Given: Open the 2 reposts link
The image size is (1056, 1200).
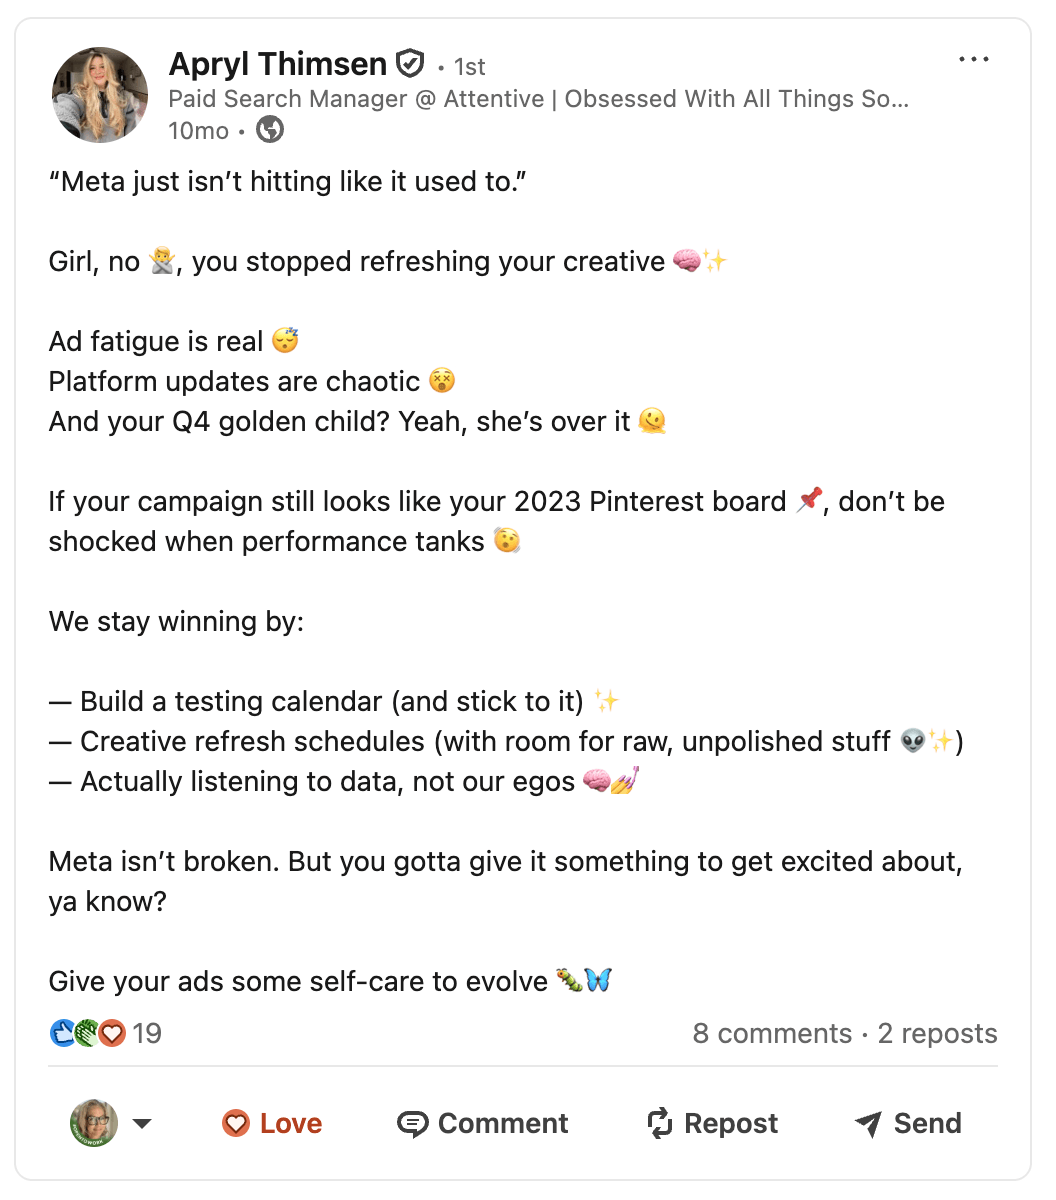Looking at the screenshot, I should [x=938, y=1033].
